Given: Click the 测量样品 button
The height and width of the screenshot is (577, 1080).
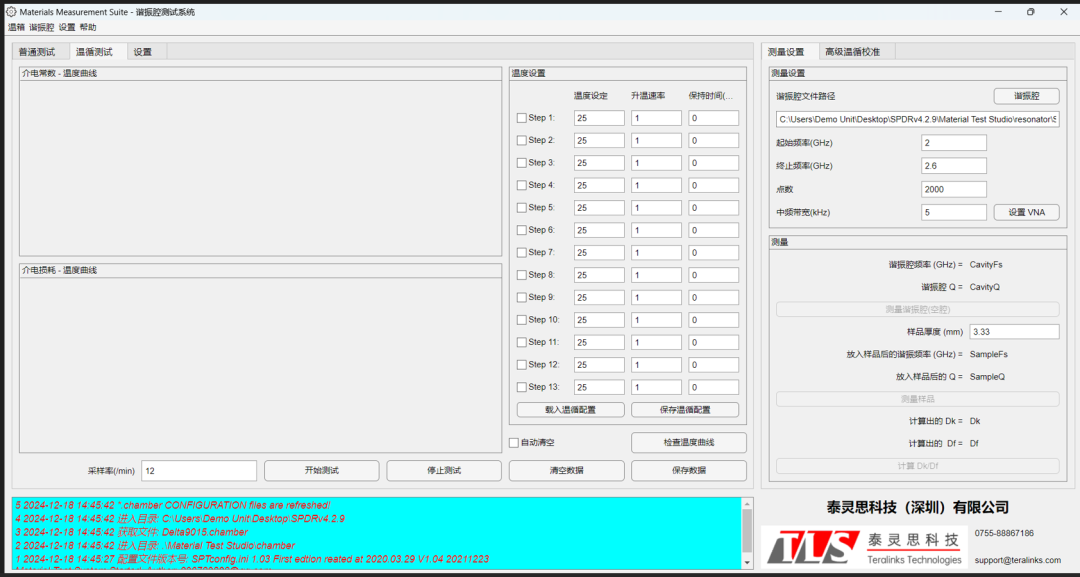Looking at the screenshot, I should tap(917, 399).
